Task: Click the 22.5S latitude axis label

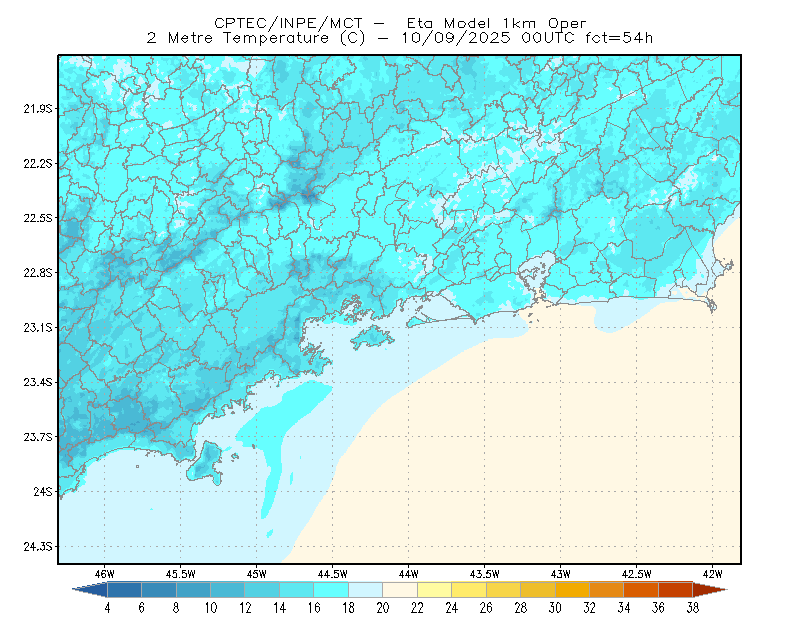Action: click(37, 218)
